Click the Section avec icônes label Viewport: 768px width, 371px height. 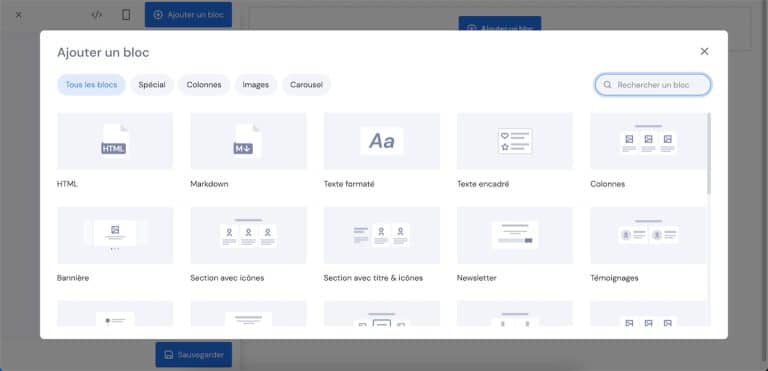point(227,278)
